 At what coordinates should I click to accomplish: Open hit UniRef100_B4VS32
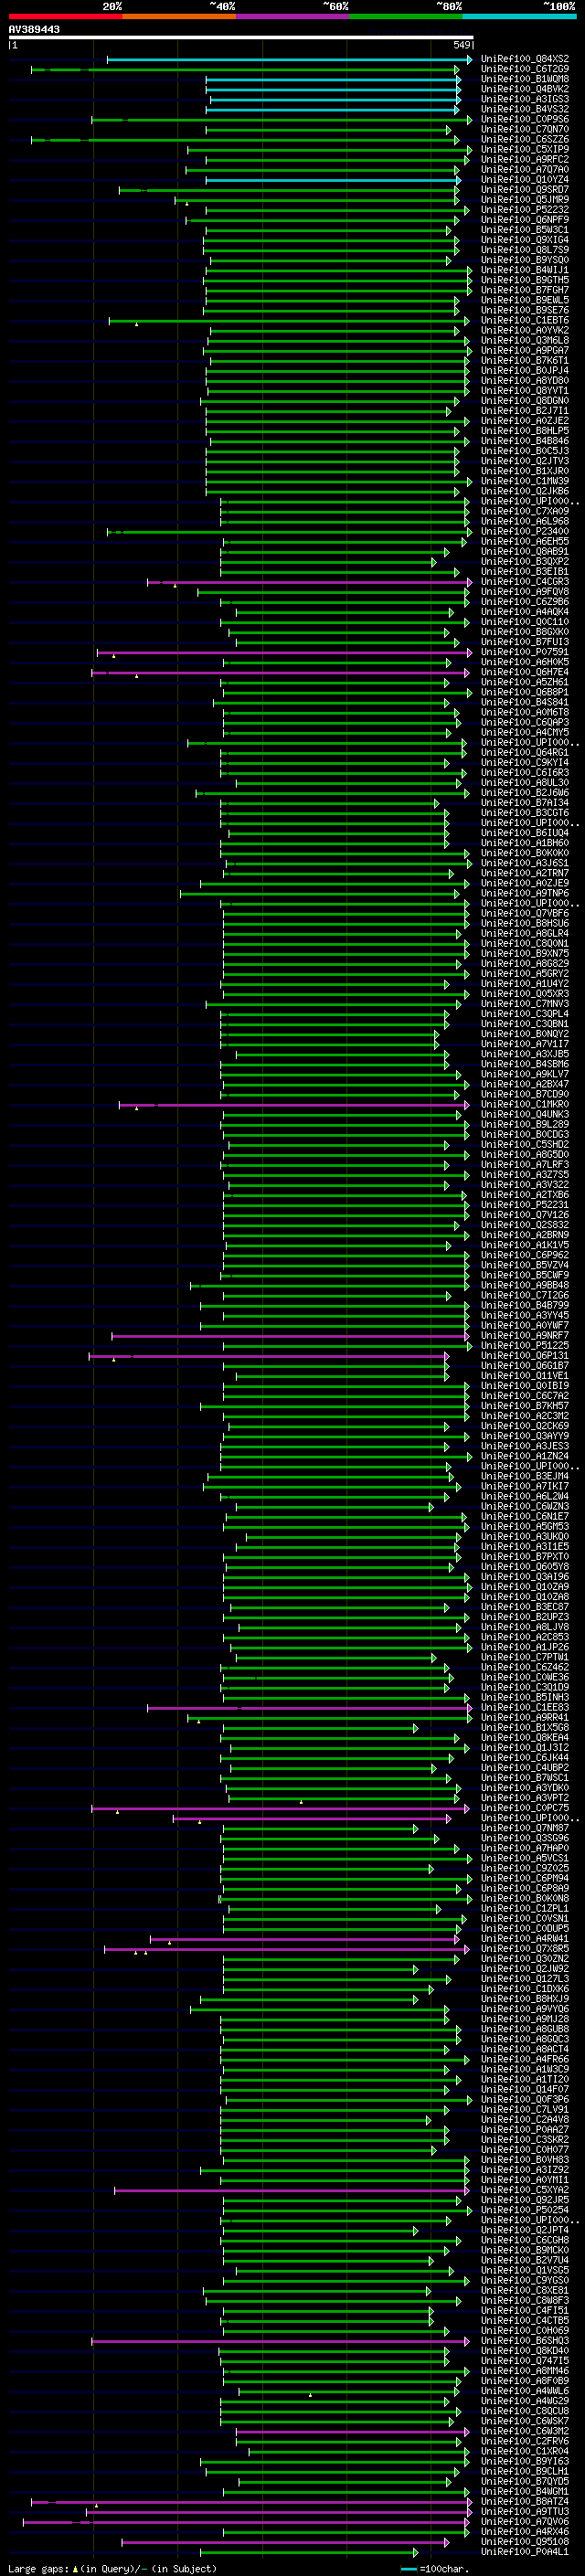525,110
